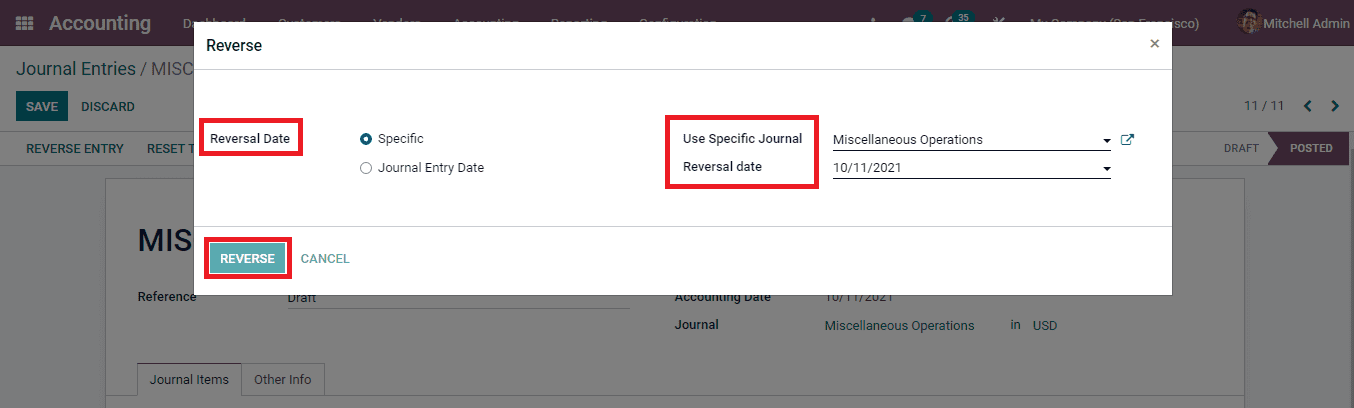Switch to the Other Info tab
The image size is (1354, 408).
click(283, 380)
